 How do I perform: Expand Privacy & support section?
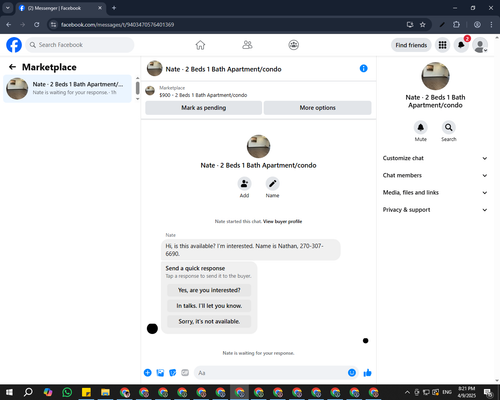pyautogui.click(x=435, y=210)
